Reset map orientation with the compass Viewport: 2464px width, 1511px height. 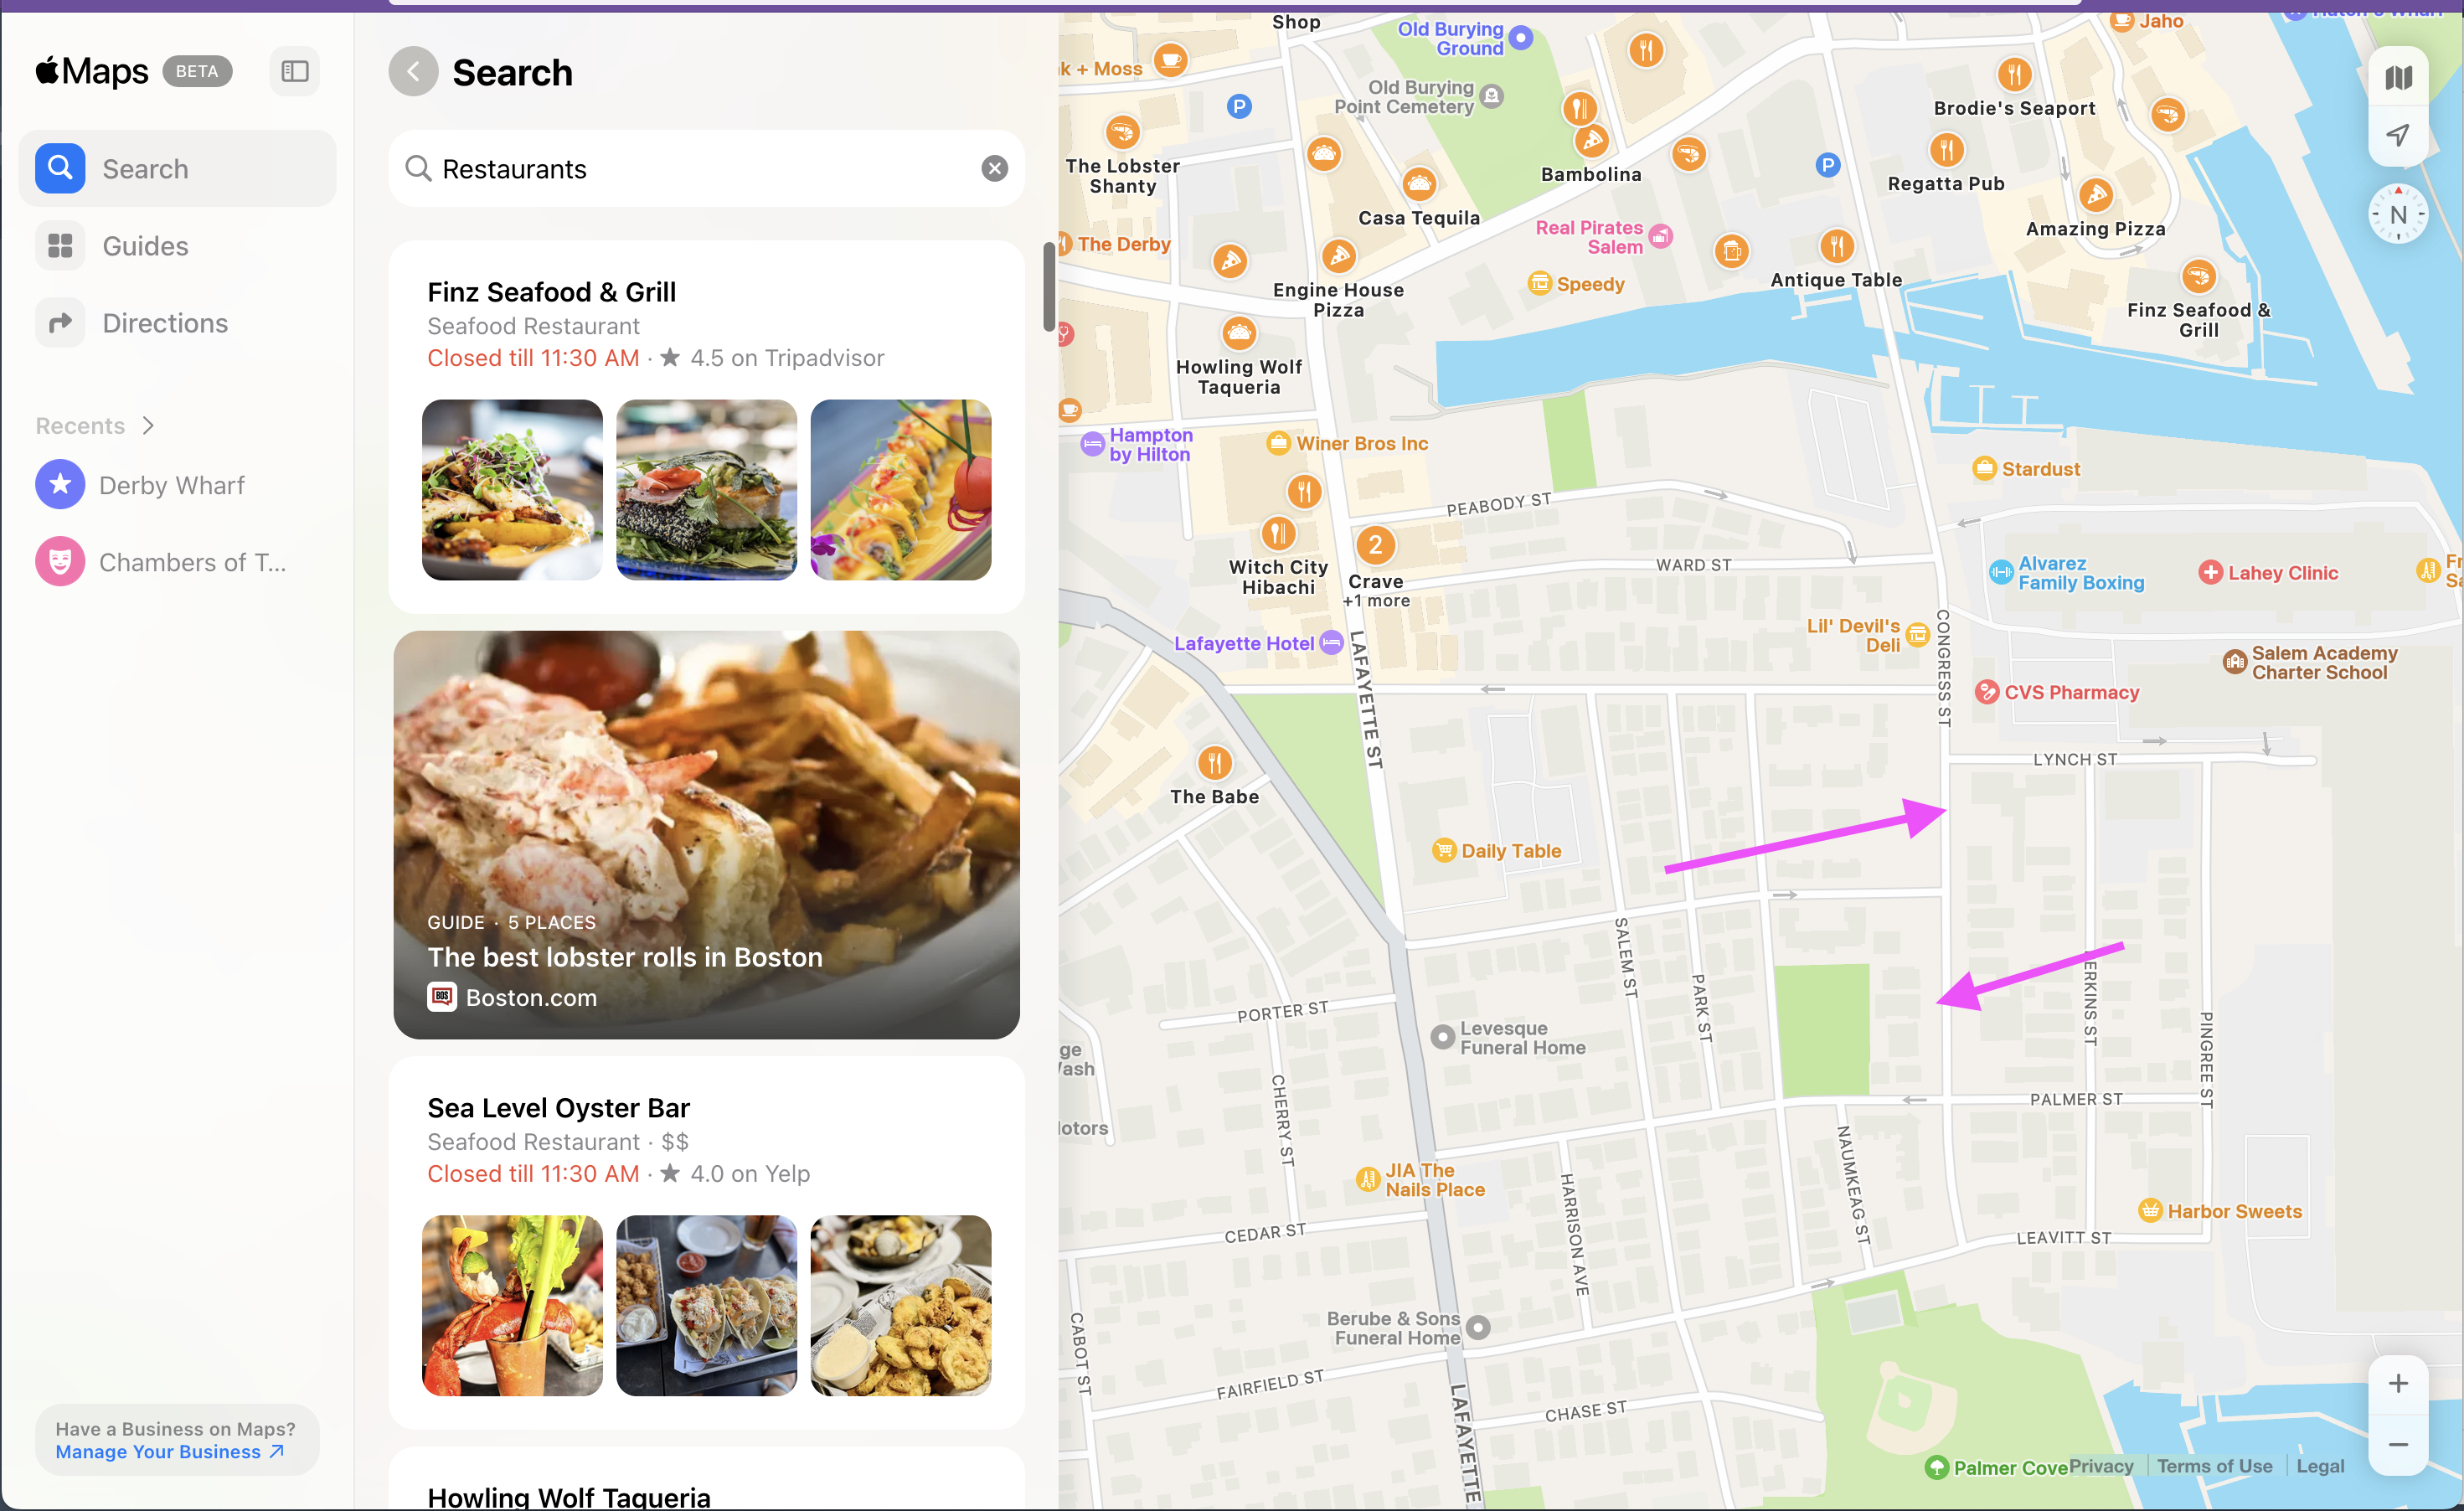(x=2398, y=214)
